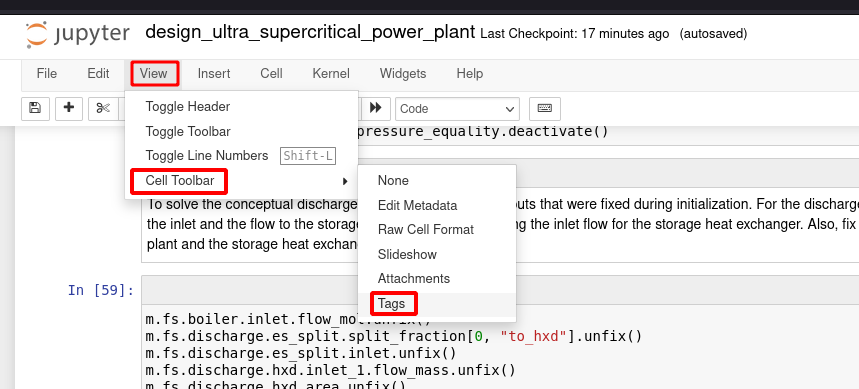
Task: Click notebook title design_ultra_supercritical_power_plant
Action: (x=310, y=32)
